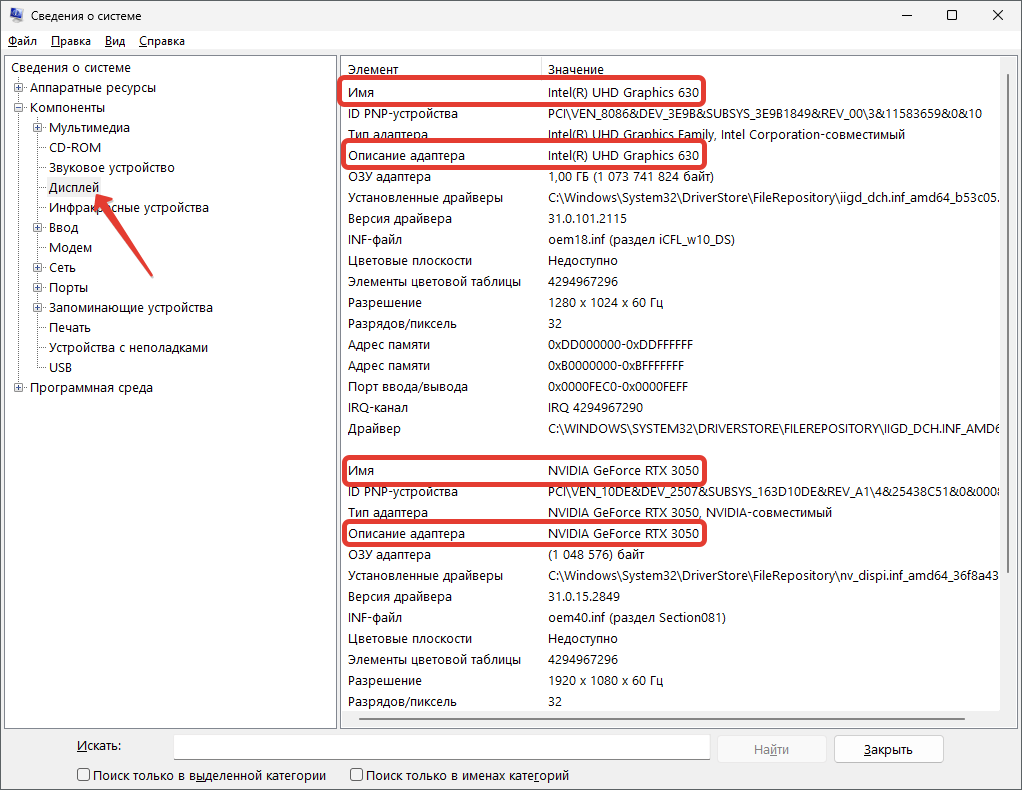Select the IRQ-канал IRQ 4294967290 row
The height and width of the screenshot is (790, 1022).
click(x=671, y=407)
